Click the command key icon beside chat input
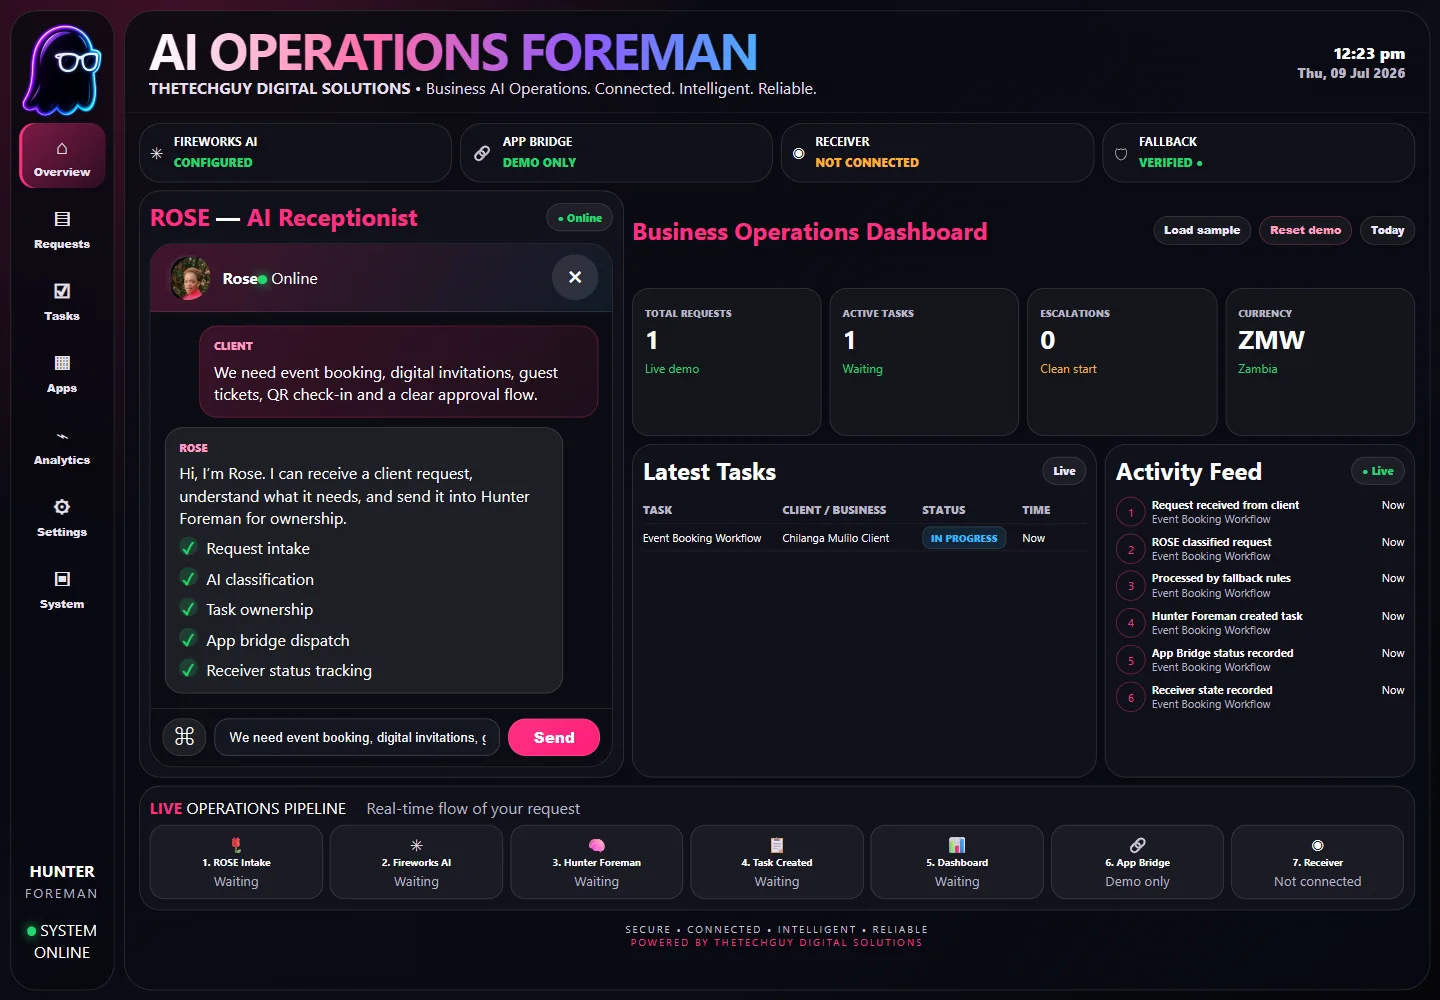This screenshot has width=1440, height=1000. pos(184,737)
